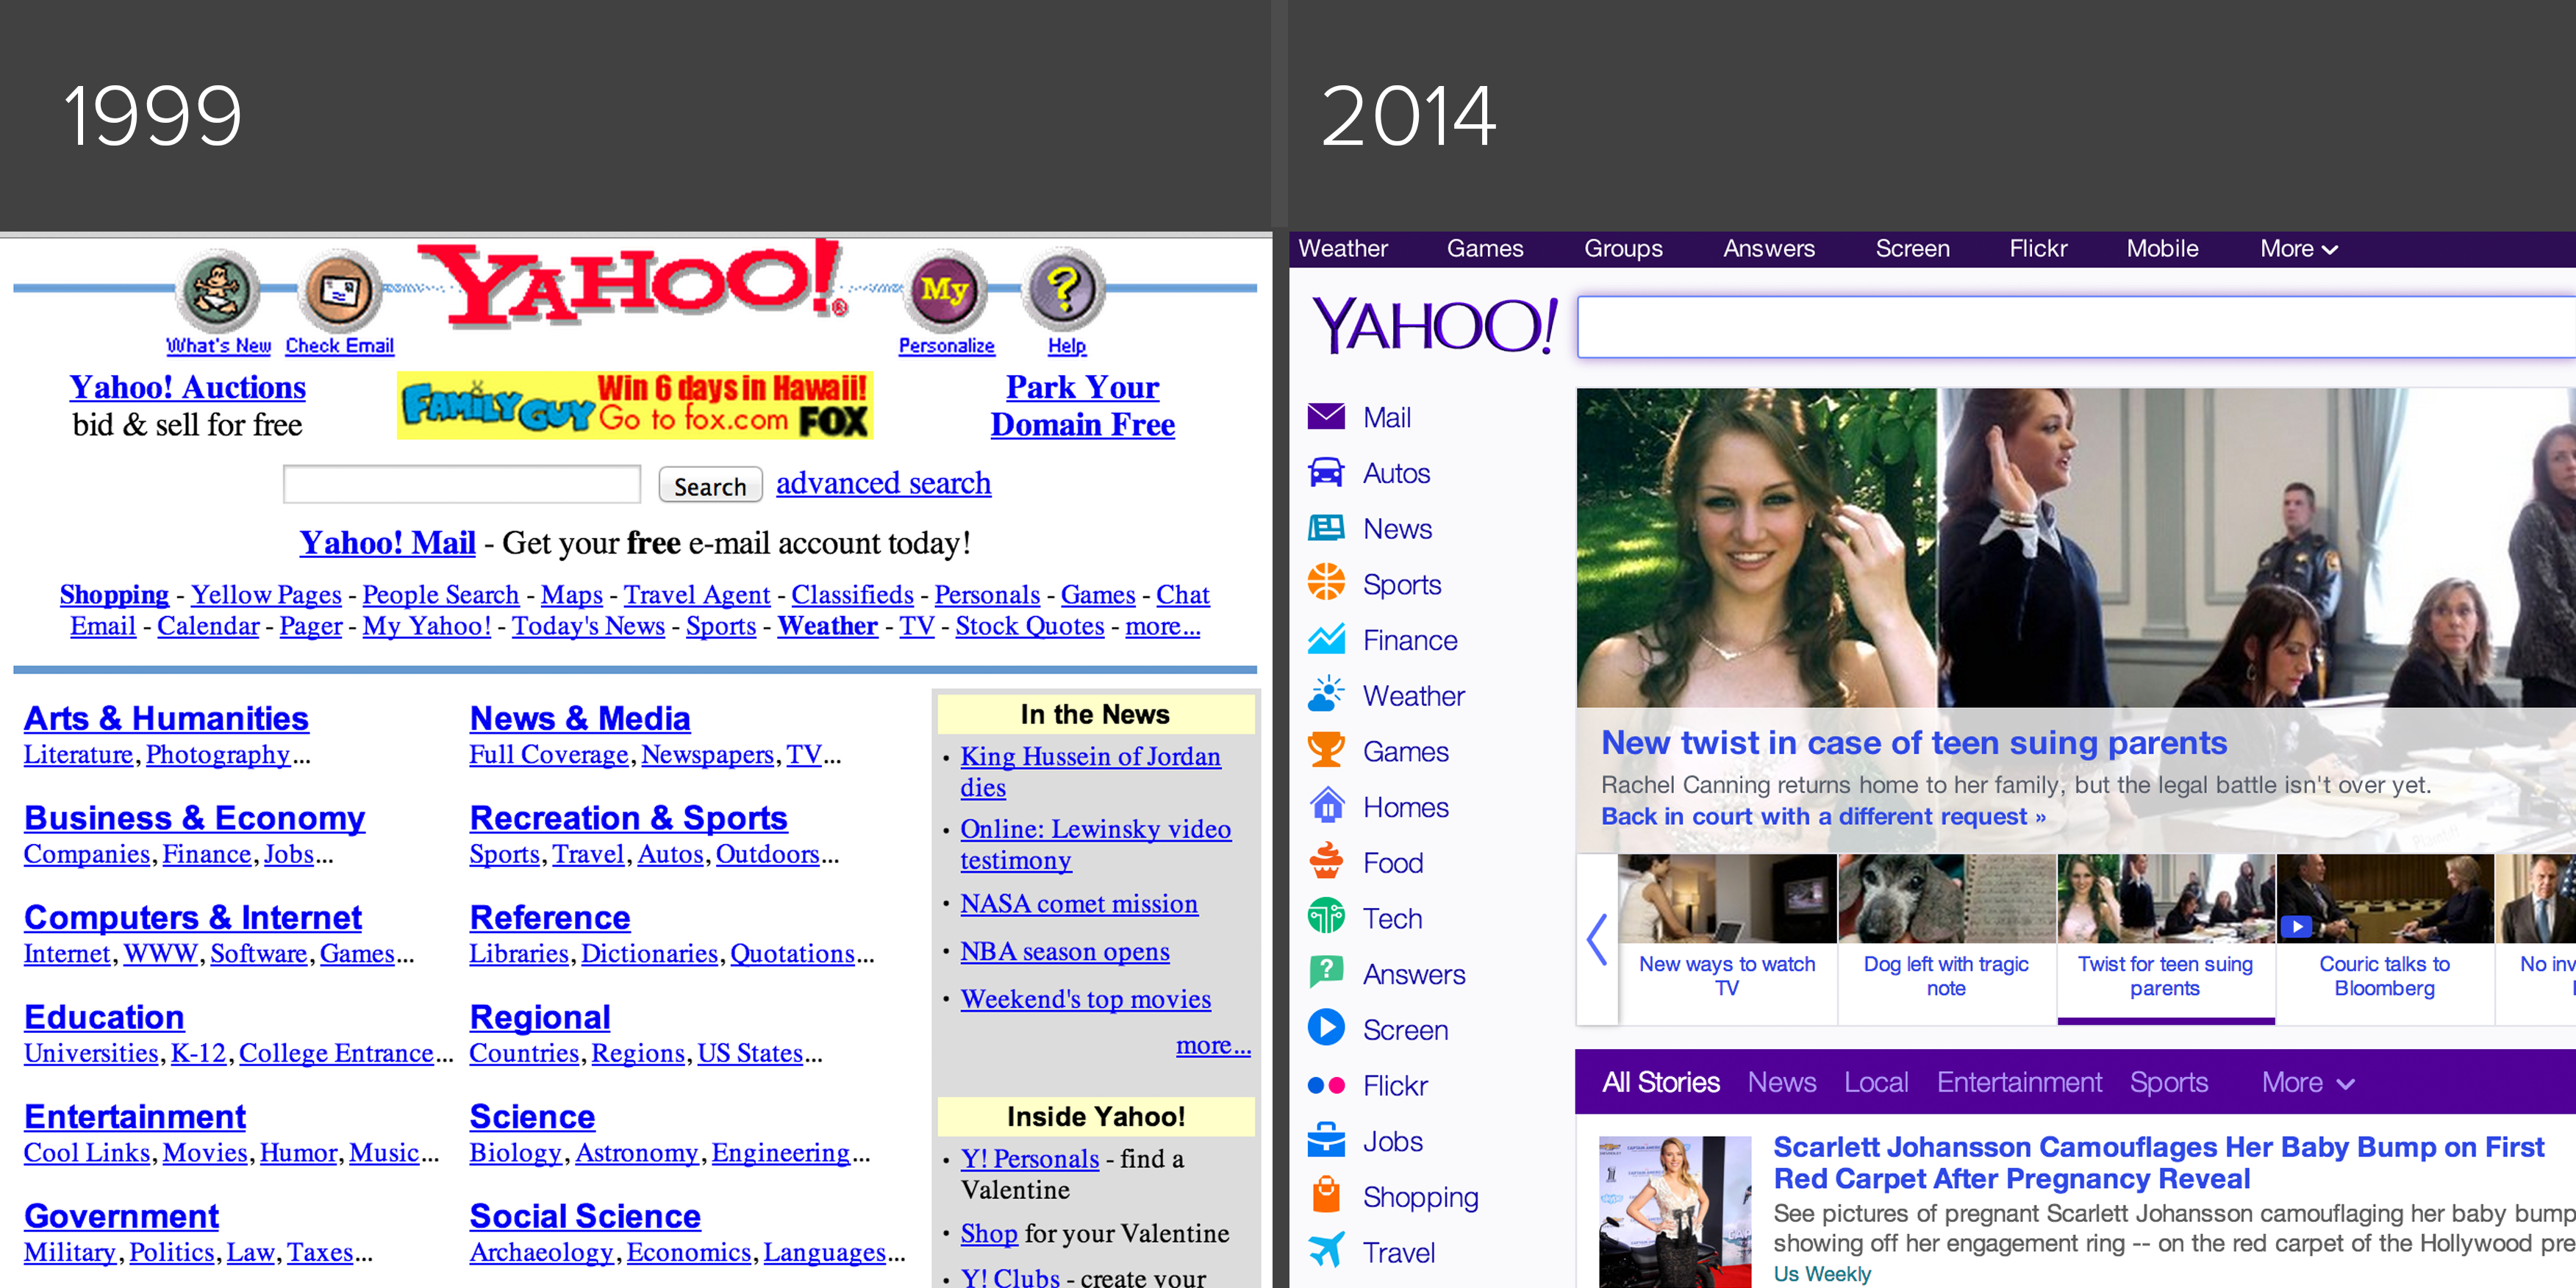Click the Jobs briefcase icon
Viewport: 2576px width, 1288px height.
coord(1326,1141)
